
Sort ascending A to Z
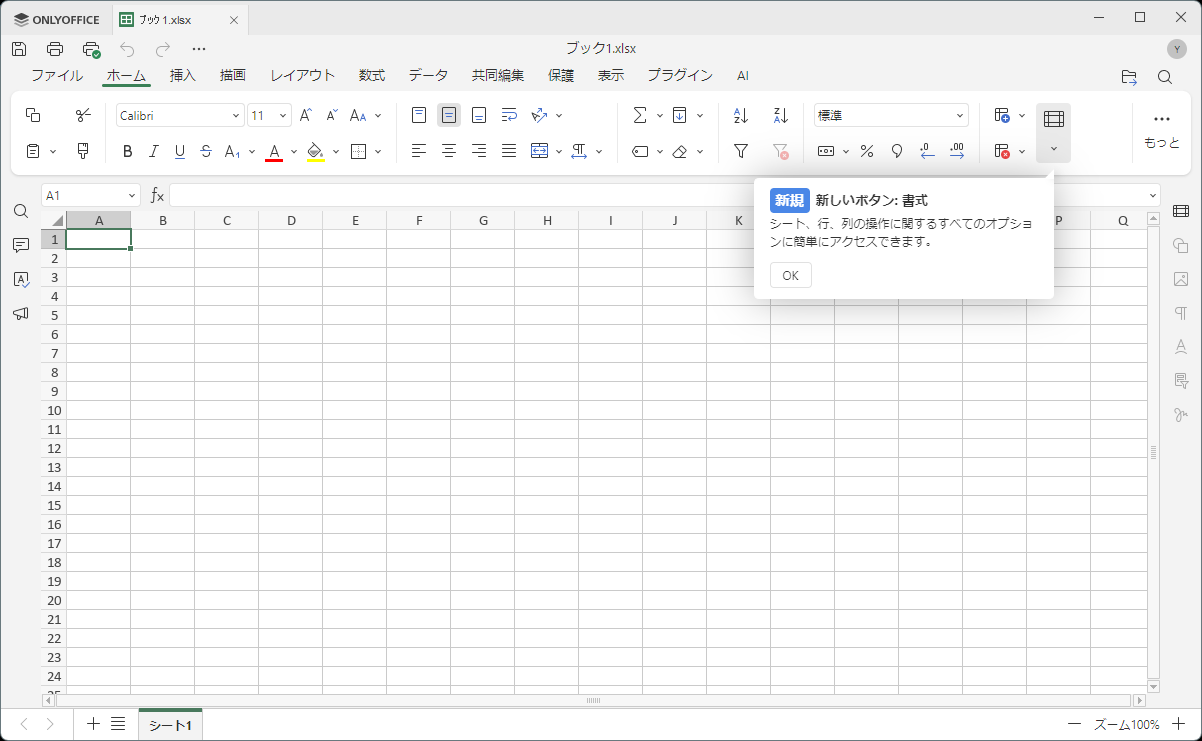point(741,116)
